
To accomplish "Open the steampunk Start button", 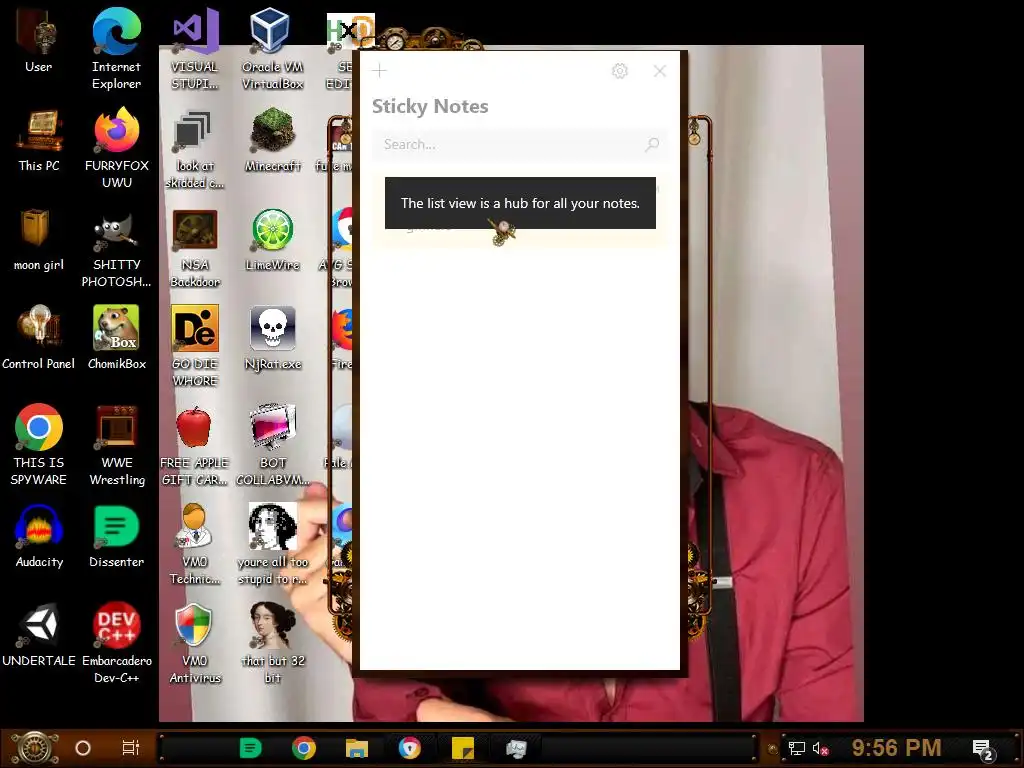I will 35,748.
